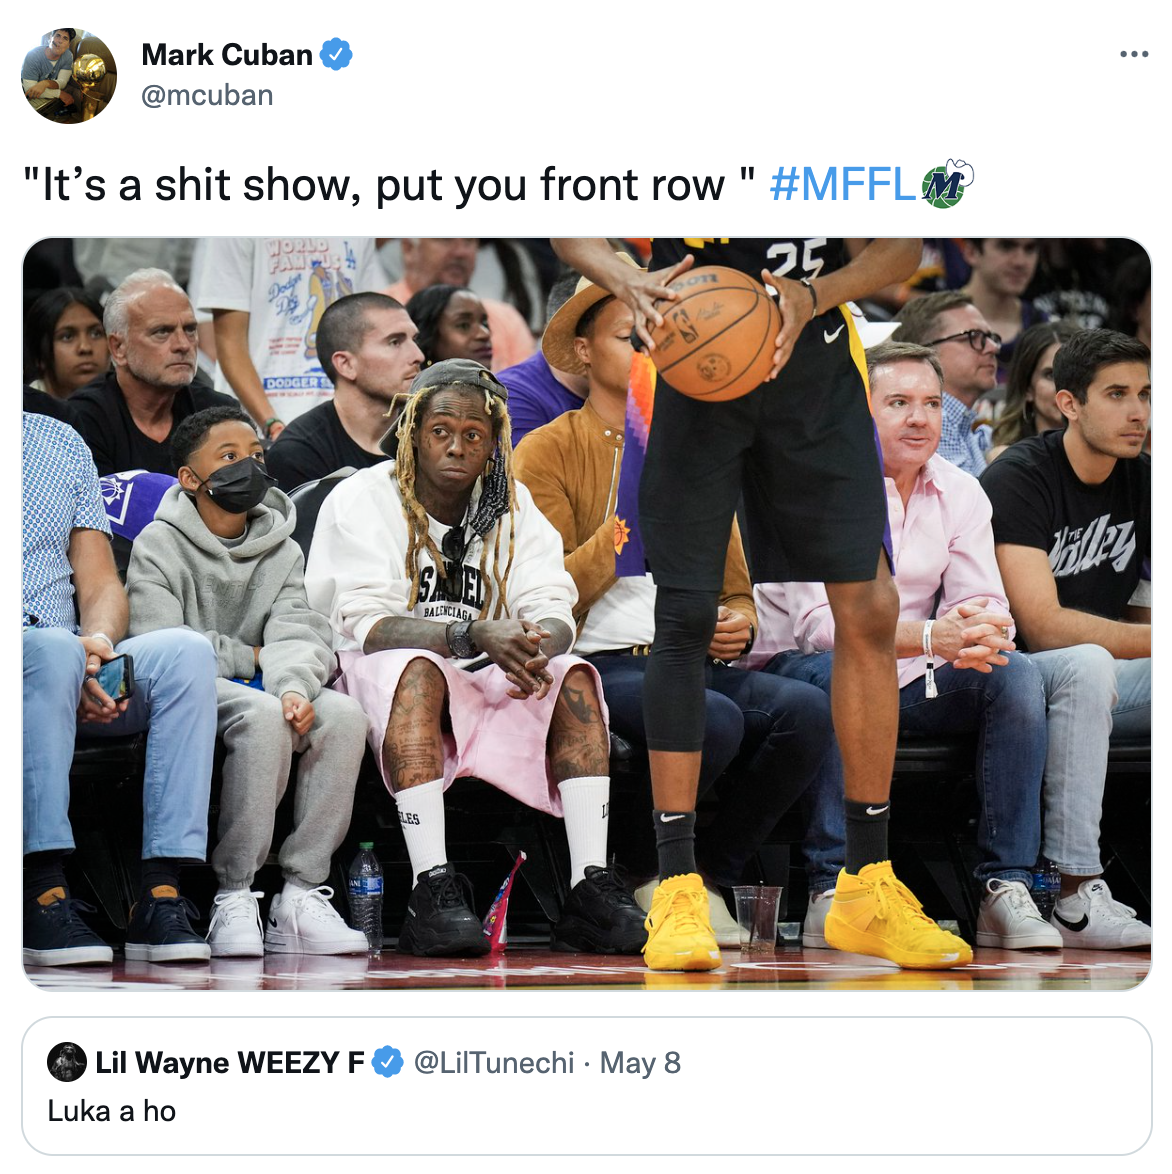Open the @LilTunechi handle
This screenshot has width=1172, height=1174.
click(x=494, y=1062)
